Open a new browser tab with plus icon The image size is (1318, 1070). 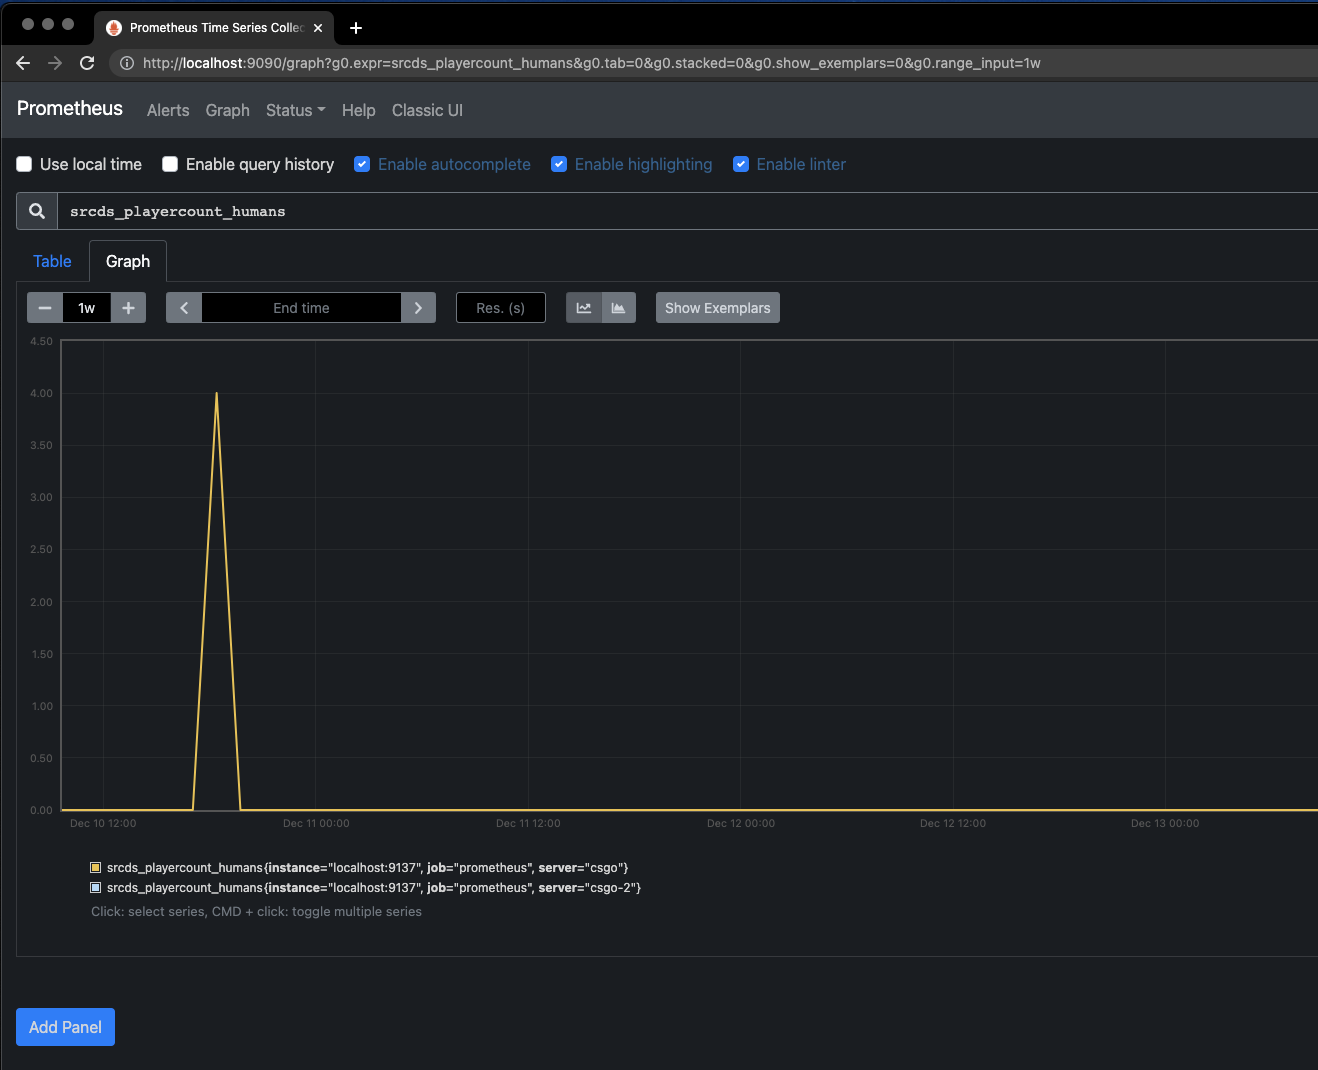tap(356, 28)
